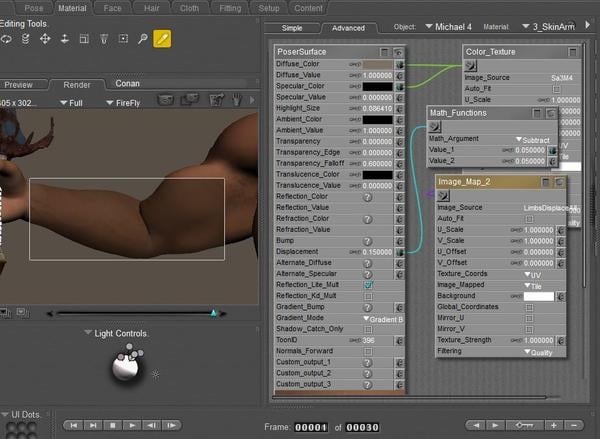Open Texture_Coords UV dropdown
Image resolution: width=600 pixels, height=439 pixels.
point(533,275)
